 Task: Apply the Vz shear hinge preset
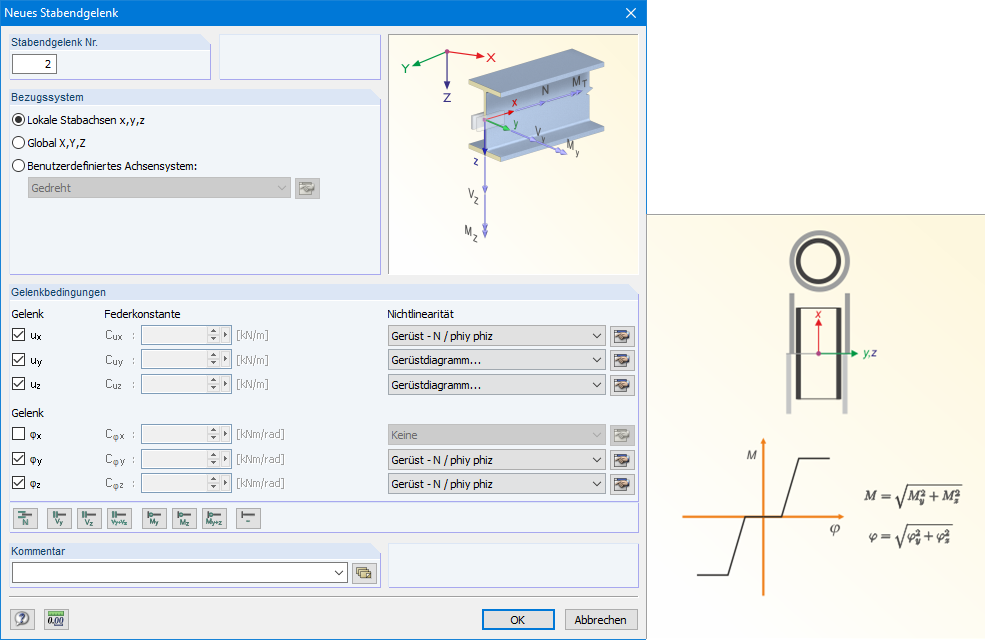pos(89,518)
